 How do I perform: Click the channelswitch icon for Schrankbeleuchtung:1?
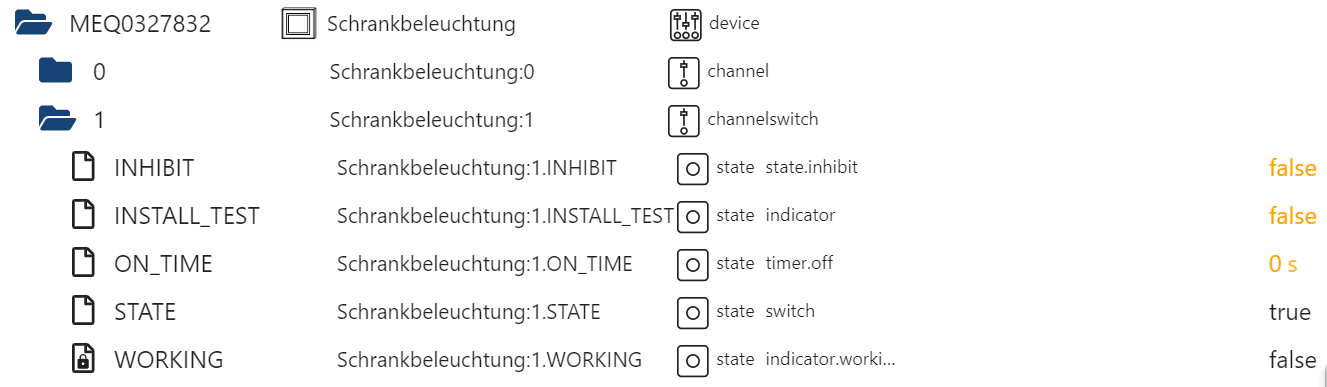tap(684, 120)
